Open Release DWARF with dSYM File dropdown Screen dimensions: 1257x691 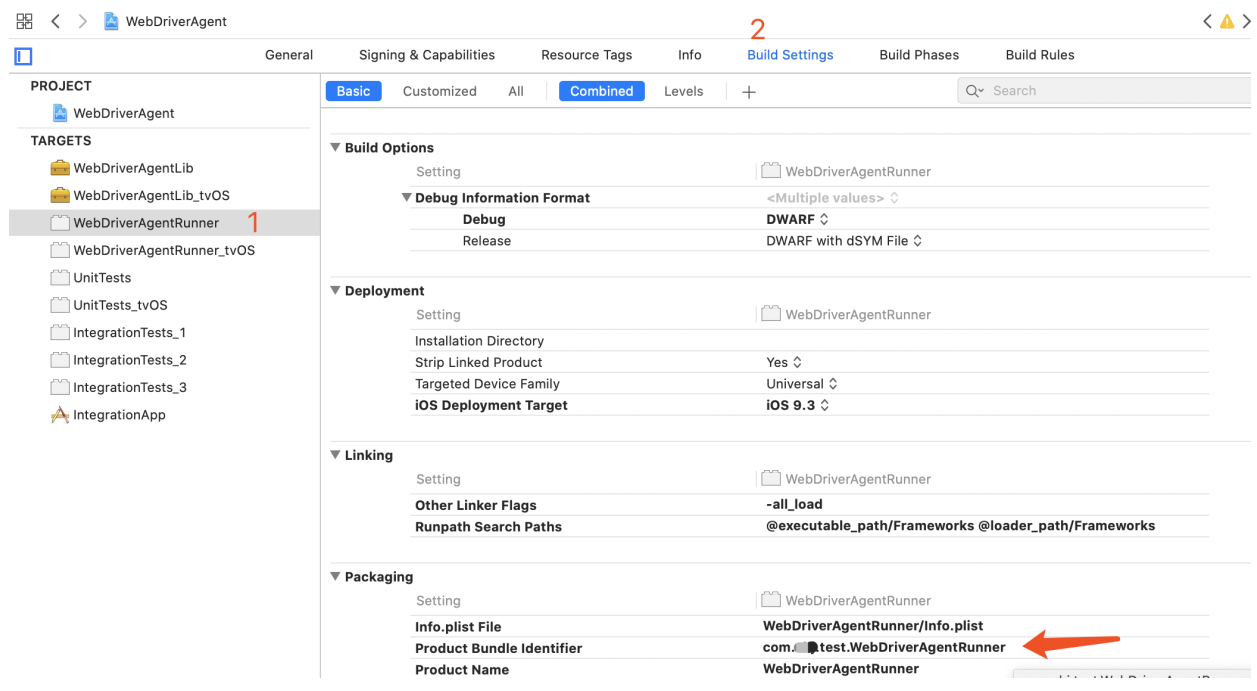tap(844, 241)
